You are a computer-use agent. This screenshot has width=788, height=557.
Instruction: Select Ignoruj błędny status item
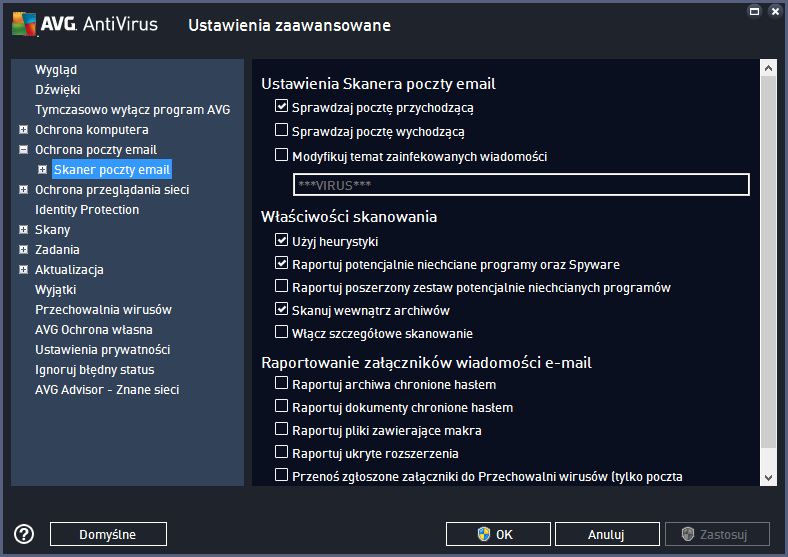click(x=94, y=370)
